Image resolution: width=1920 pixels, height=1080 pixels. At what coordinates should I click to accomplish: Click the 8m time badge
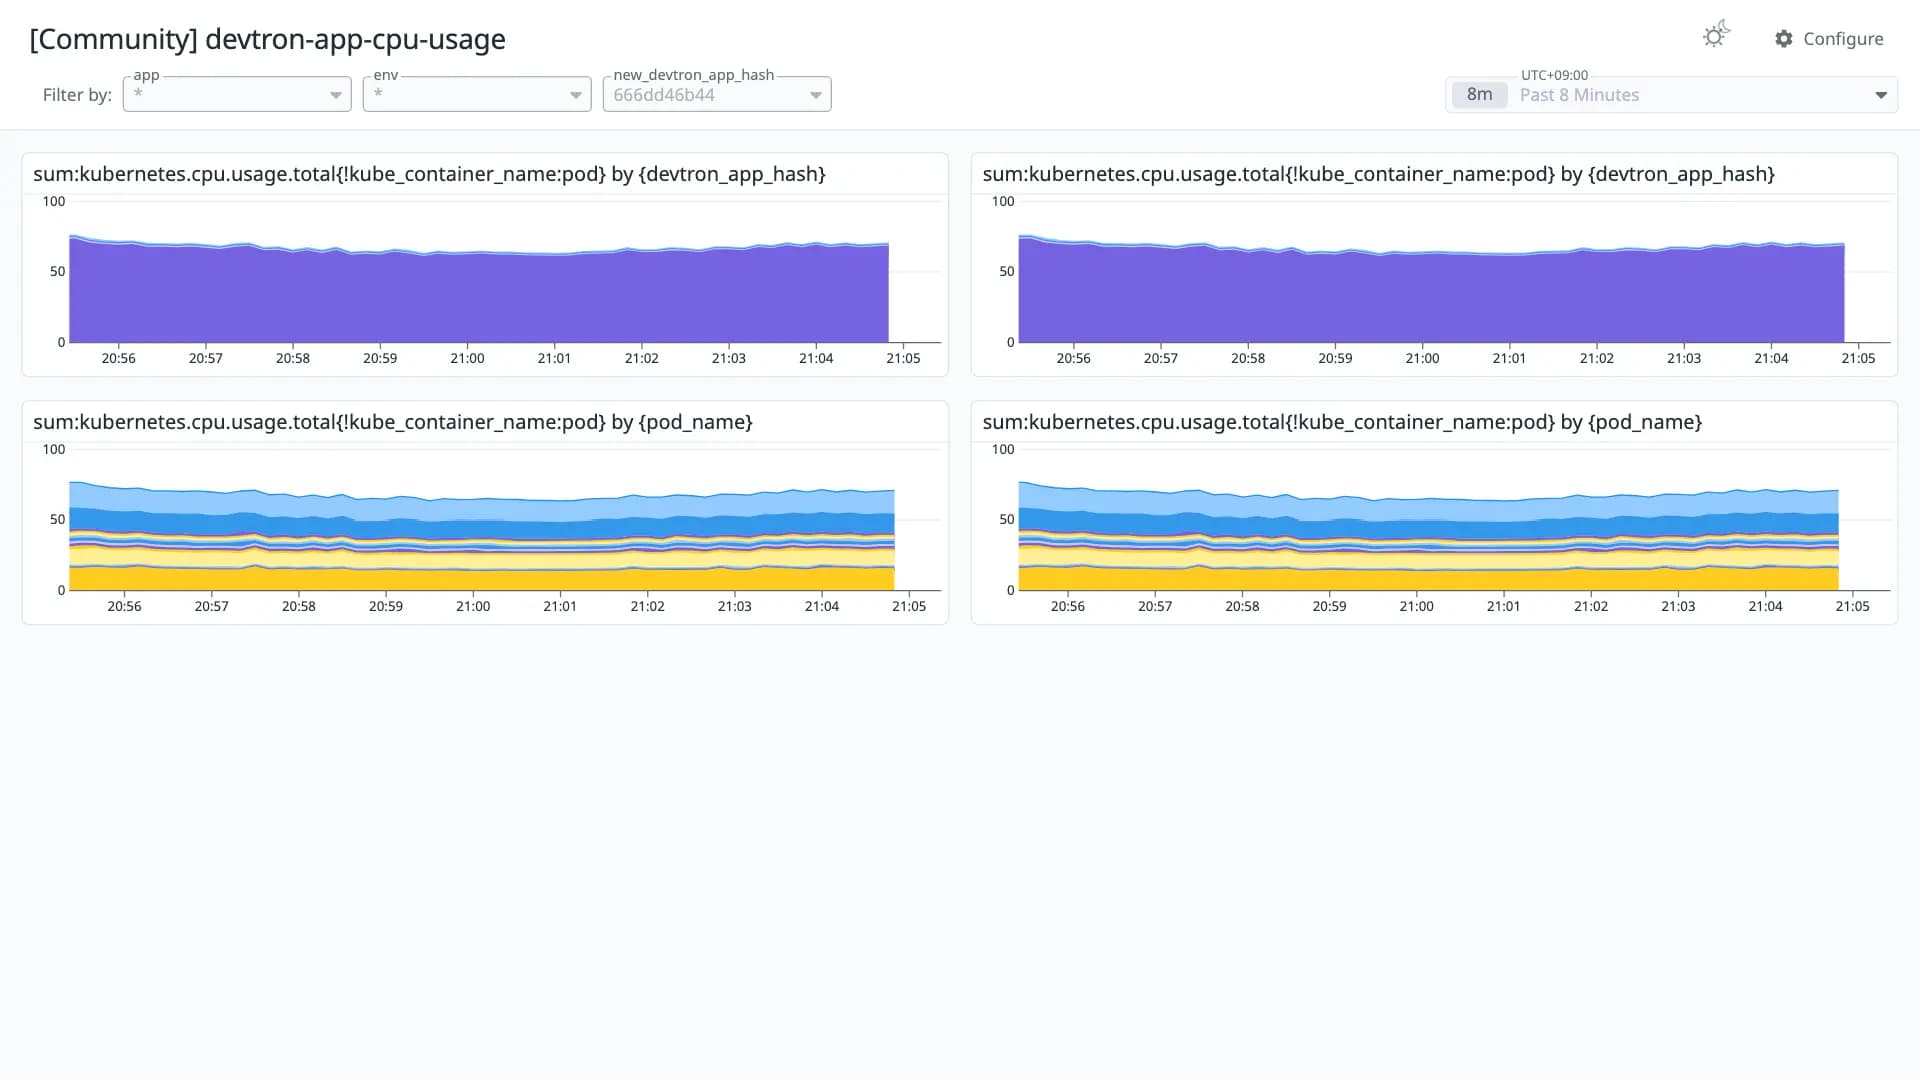coord(1479,95)
